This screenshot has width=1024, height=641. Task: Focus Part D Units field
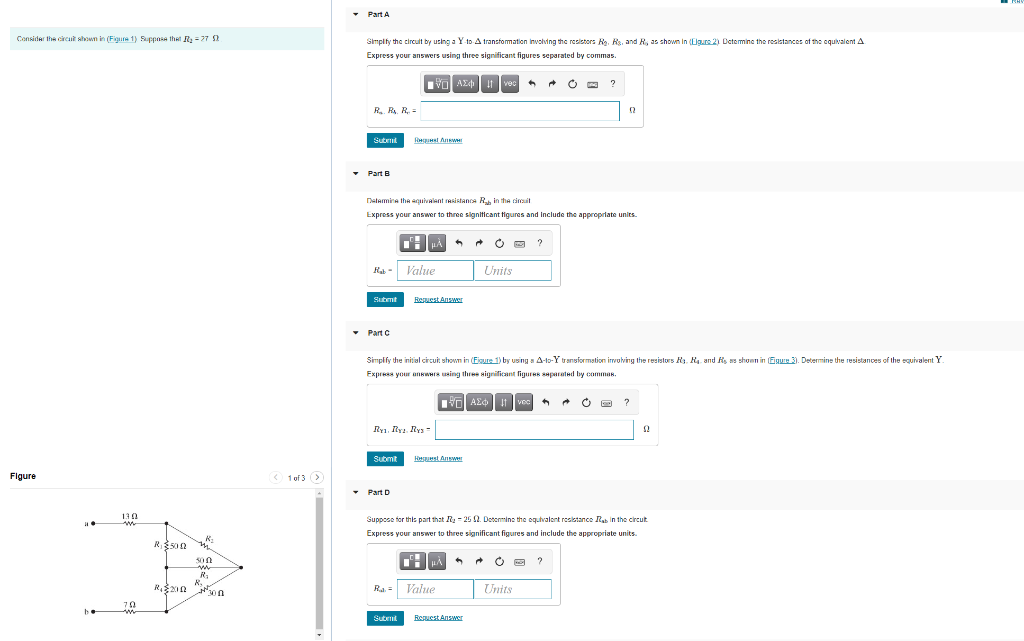513,589
